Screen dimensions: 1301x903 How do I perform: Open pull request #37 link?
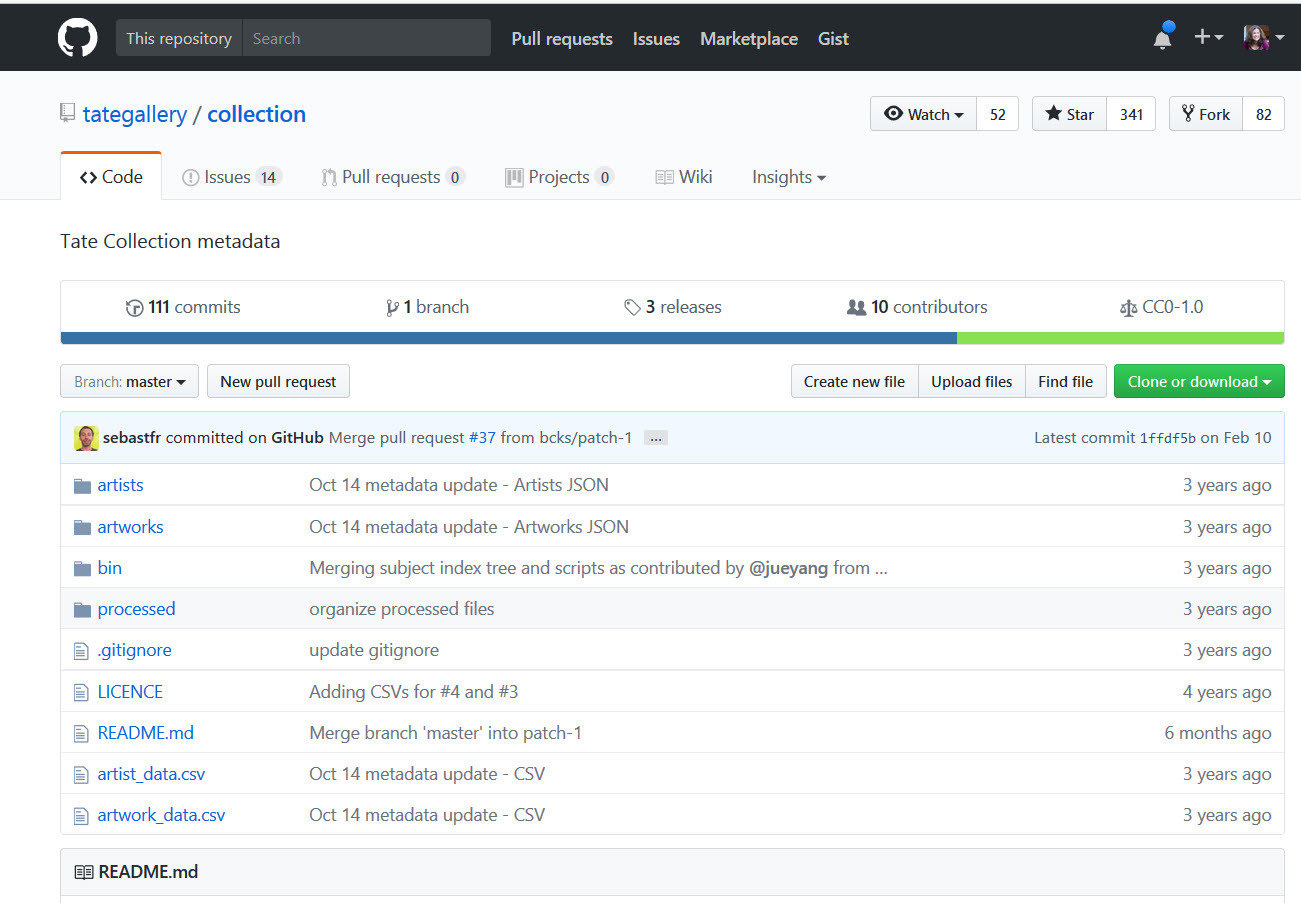click(x=482, y=438)
